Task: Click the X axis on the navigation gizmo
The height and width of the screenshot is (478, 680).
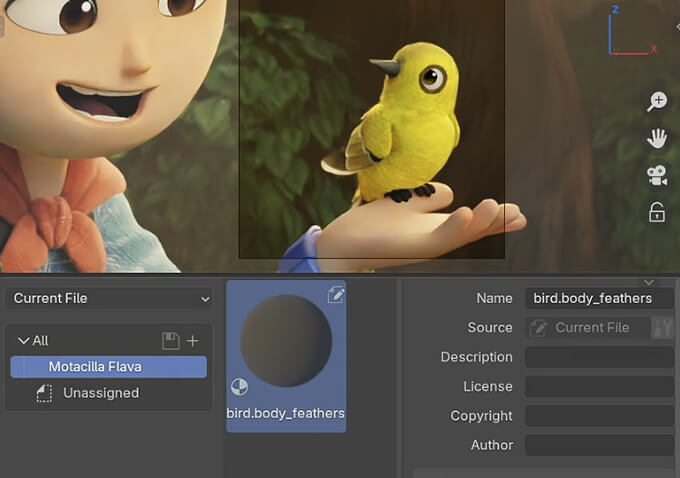Action: point(654,49)
